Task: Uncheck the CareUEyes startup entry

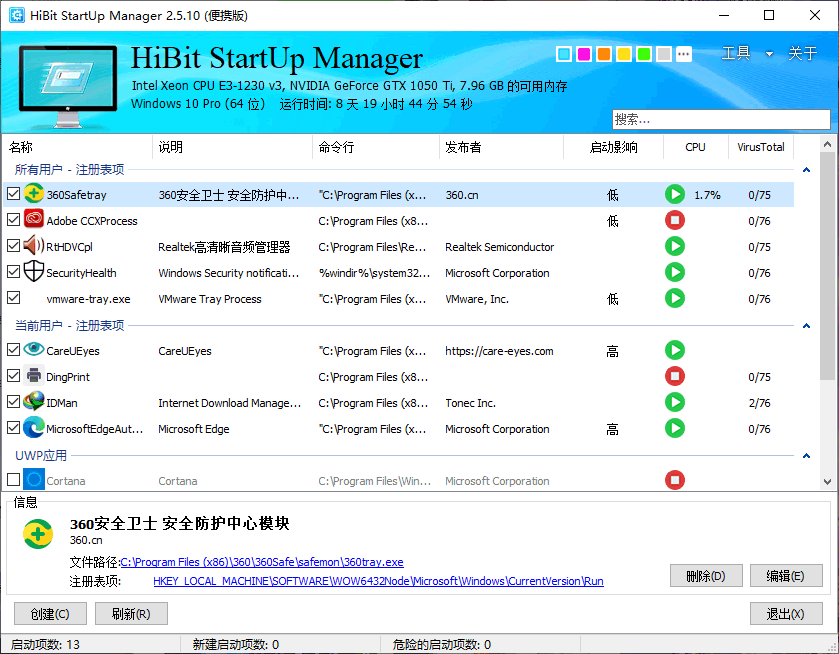Action: 13,349
